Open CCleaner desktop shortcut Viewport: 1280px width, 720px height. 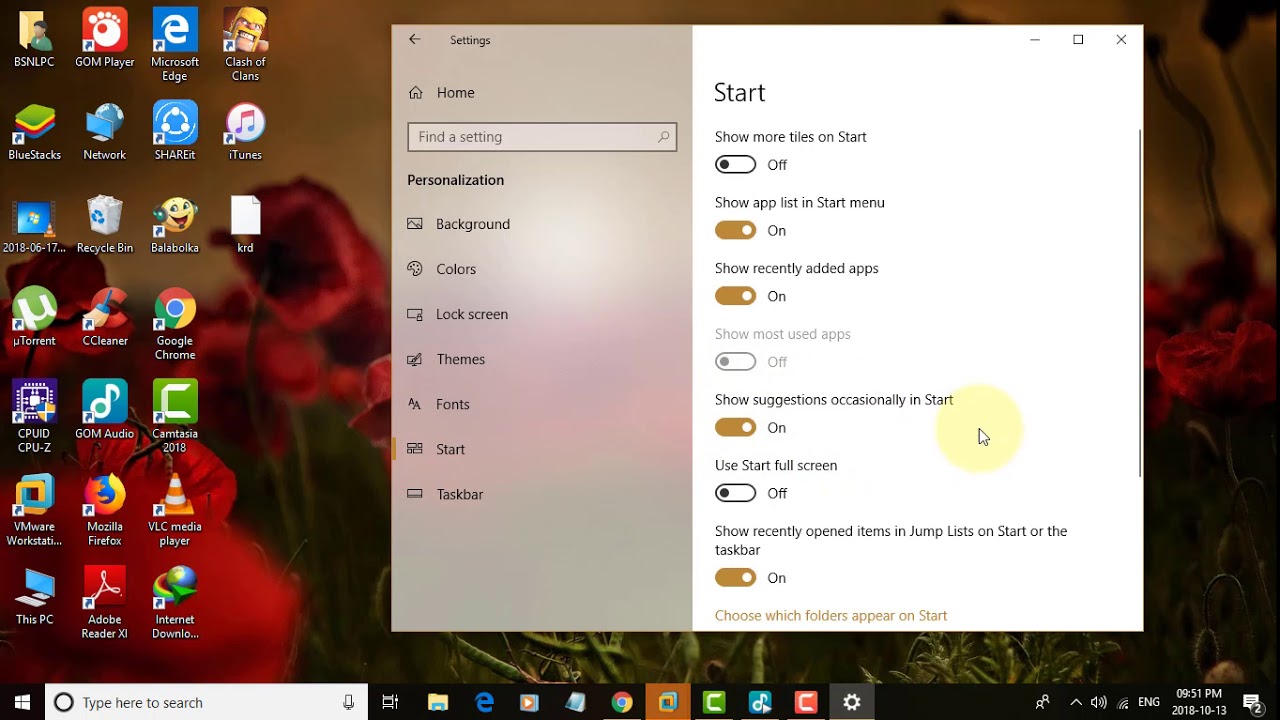point(105,317)
